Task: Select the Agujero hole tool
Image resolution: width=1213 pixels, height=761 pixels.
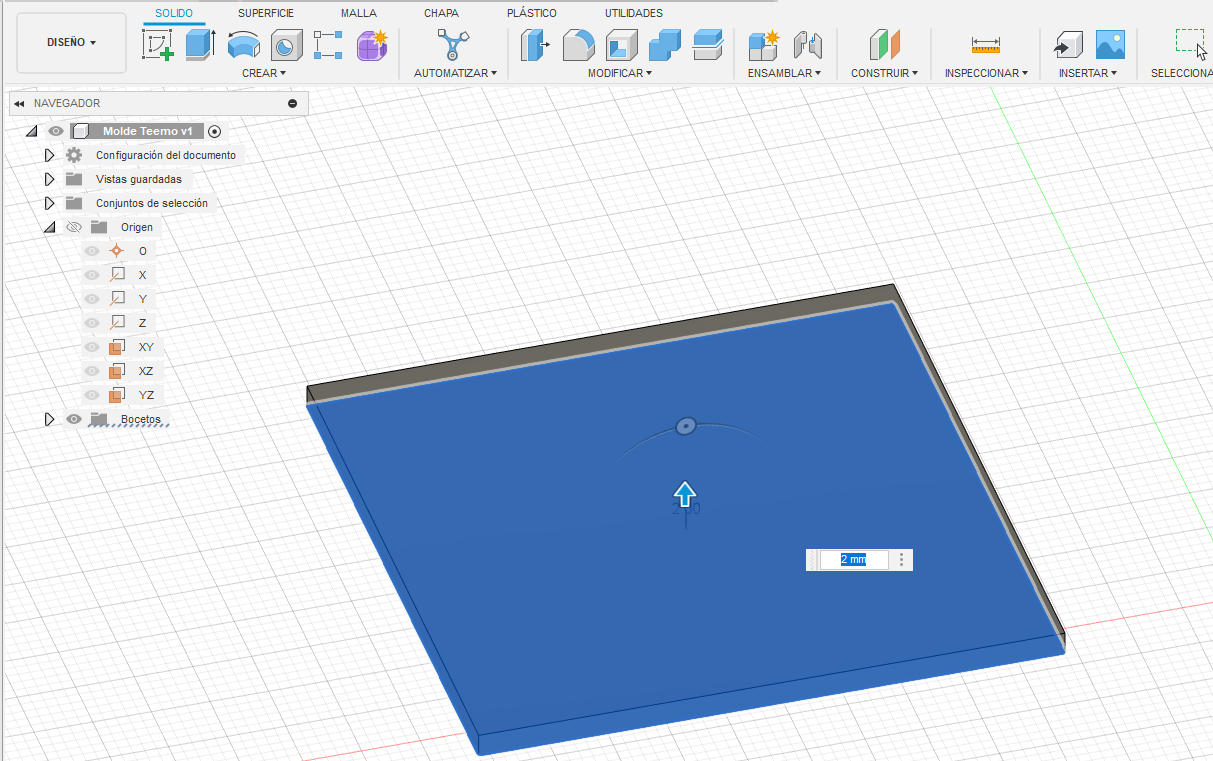Action: point(287,42)
